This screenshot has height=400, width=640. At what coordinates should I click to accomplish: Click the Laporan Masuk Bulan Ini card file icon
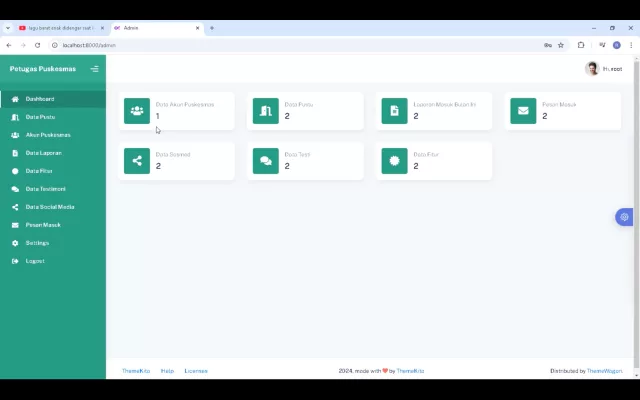click(x=394, y=111)
